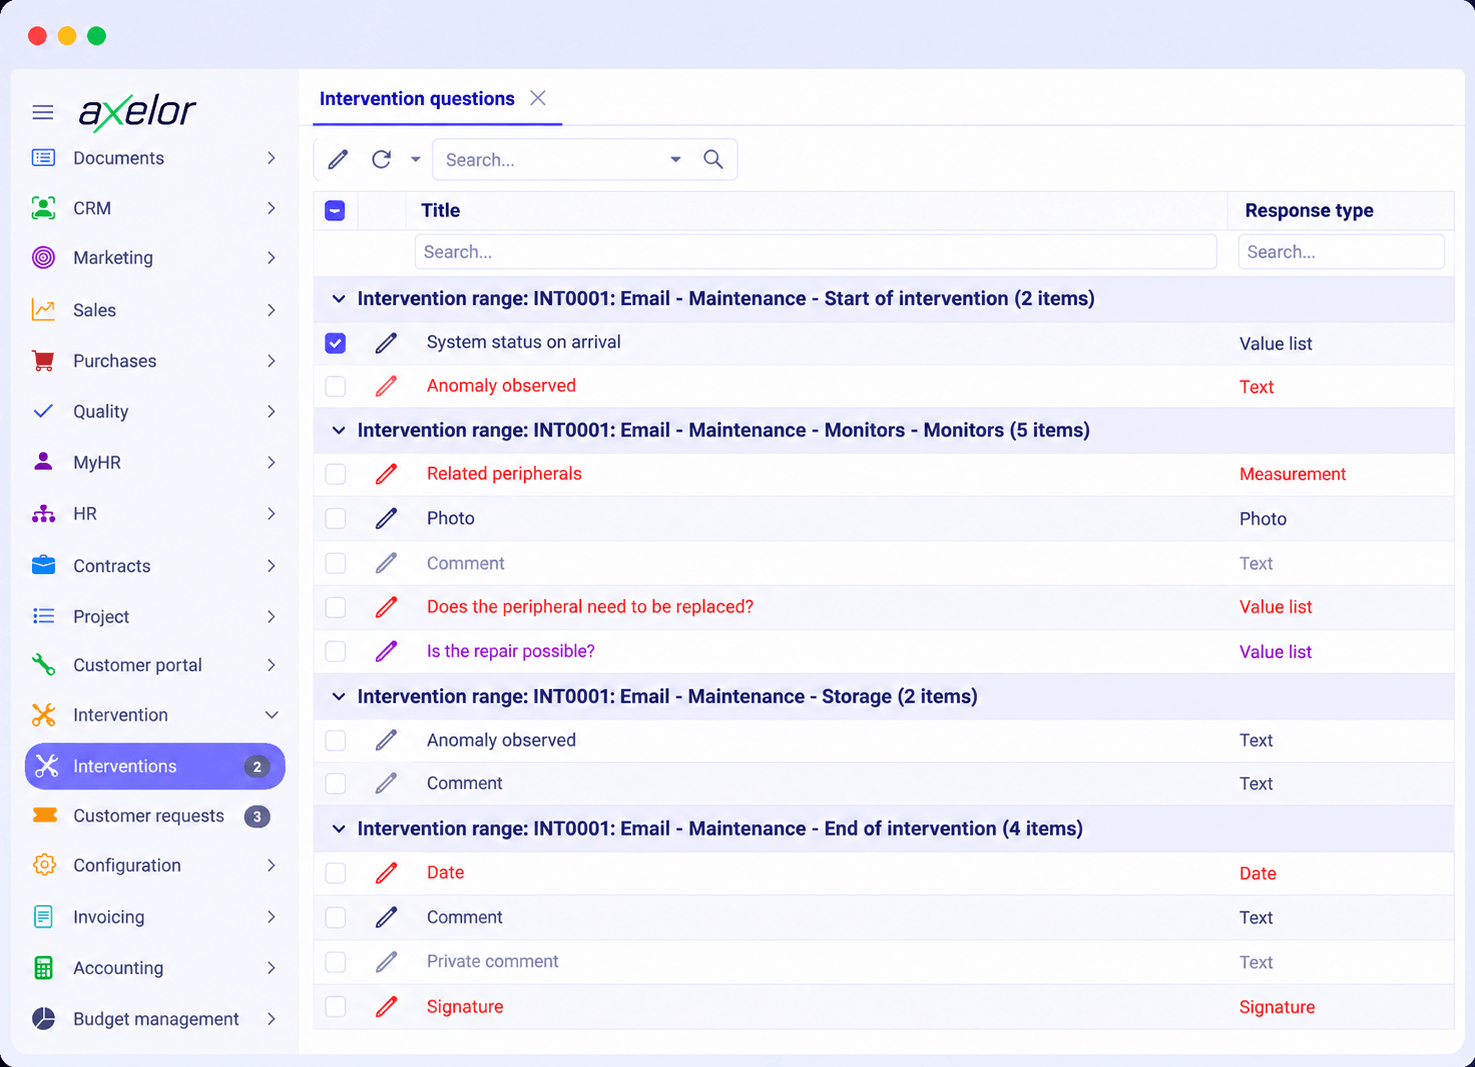Open the CRM module icon

pyautogui.click(x=43, y=208)
